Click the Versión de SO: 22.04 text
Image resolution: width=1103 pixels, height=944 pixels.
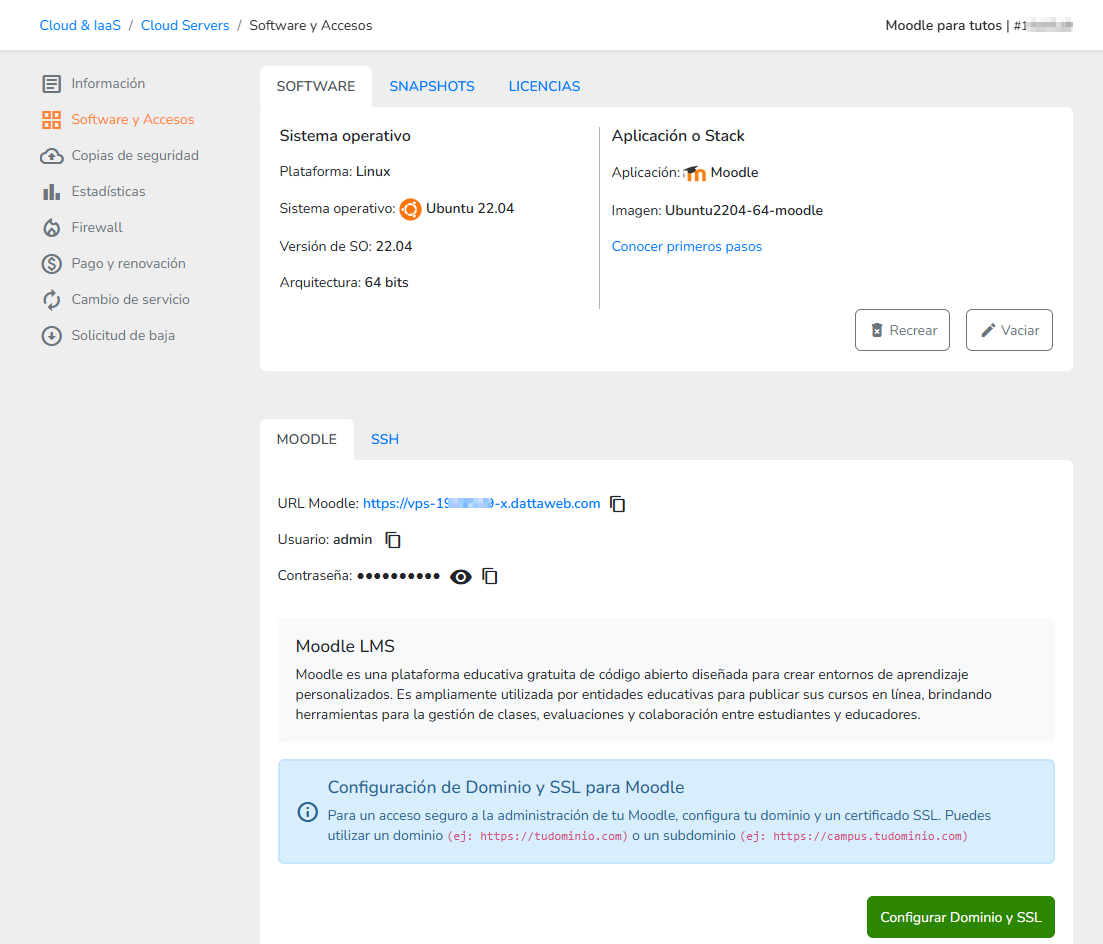pyautogui.click(x=346, y=246)
